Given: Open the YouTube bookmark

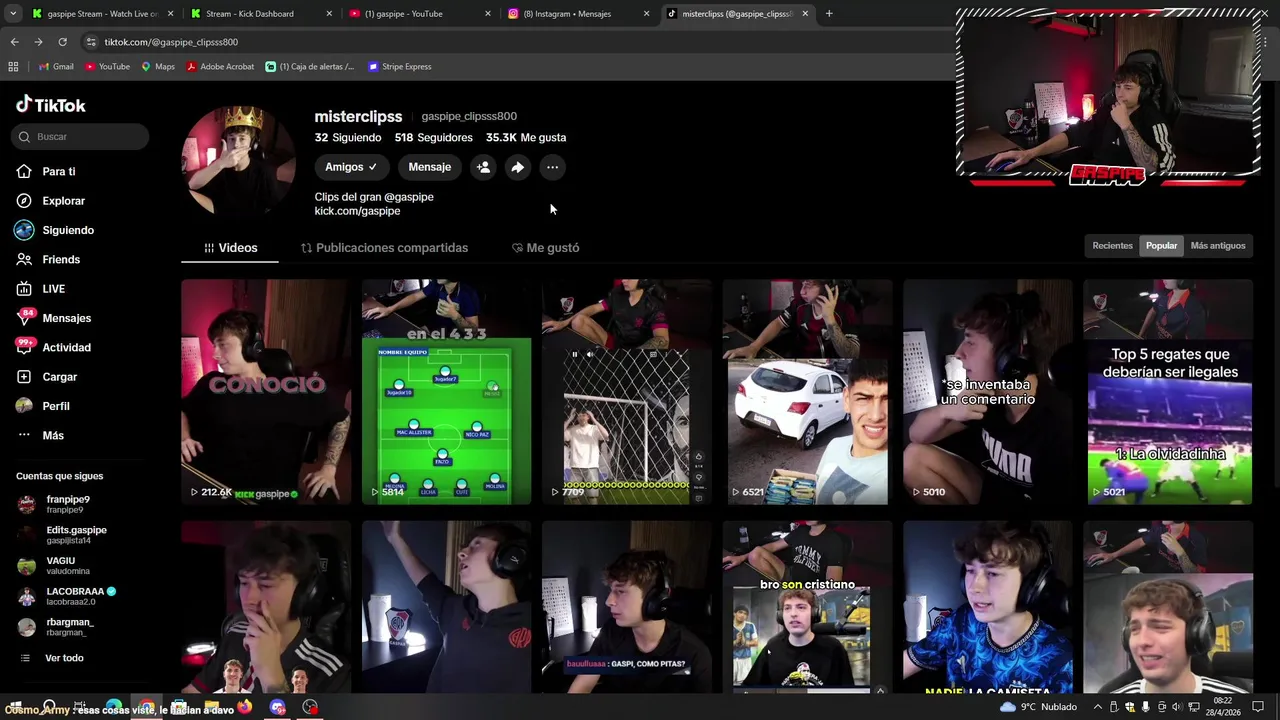Looking at the screenshot, I should (107, 67).
